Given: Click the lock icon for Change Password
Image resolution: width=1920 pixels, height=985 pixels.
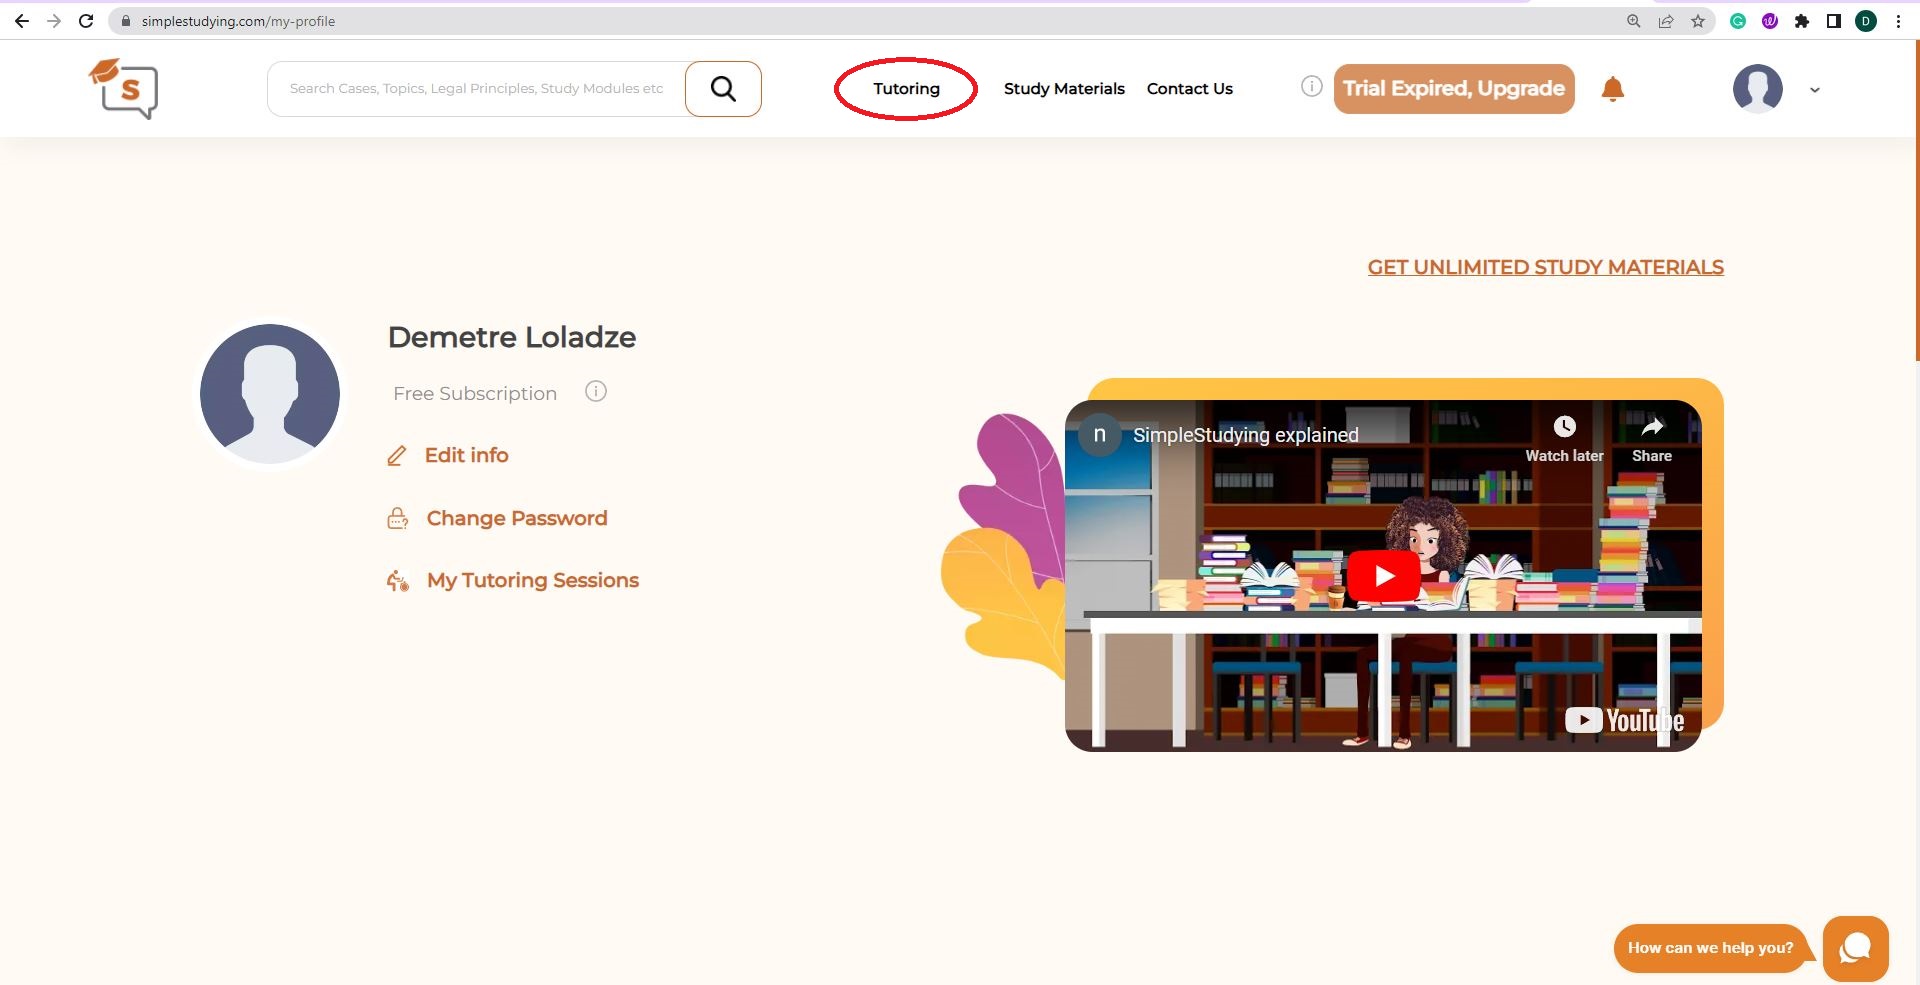Looking at the screenshot, I should [x=398, y=518].
